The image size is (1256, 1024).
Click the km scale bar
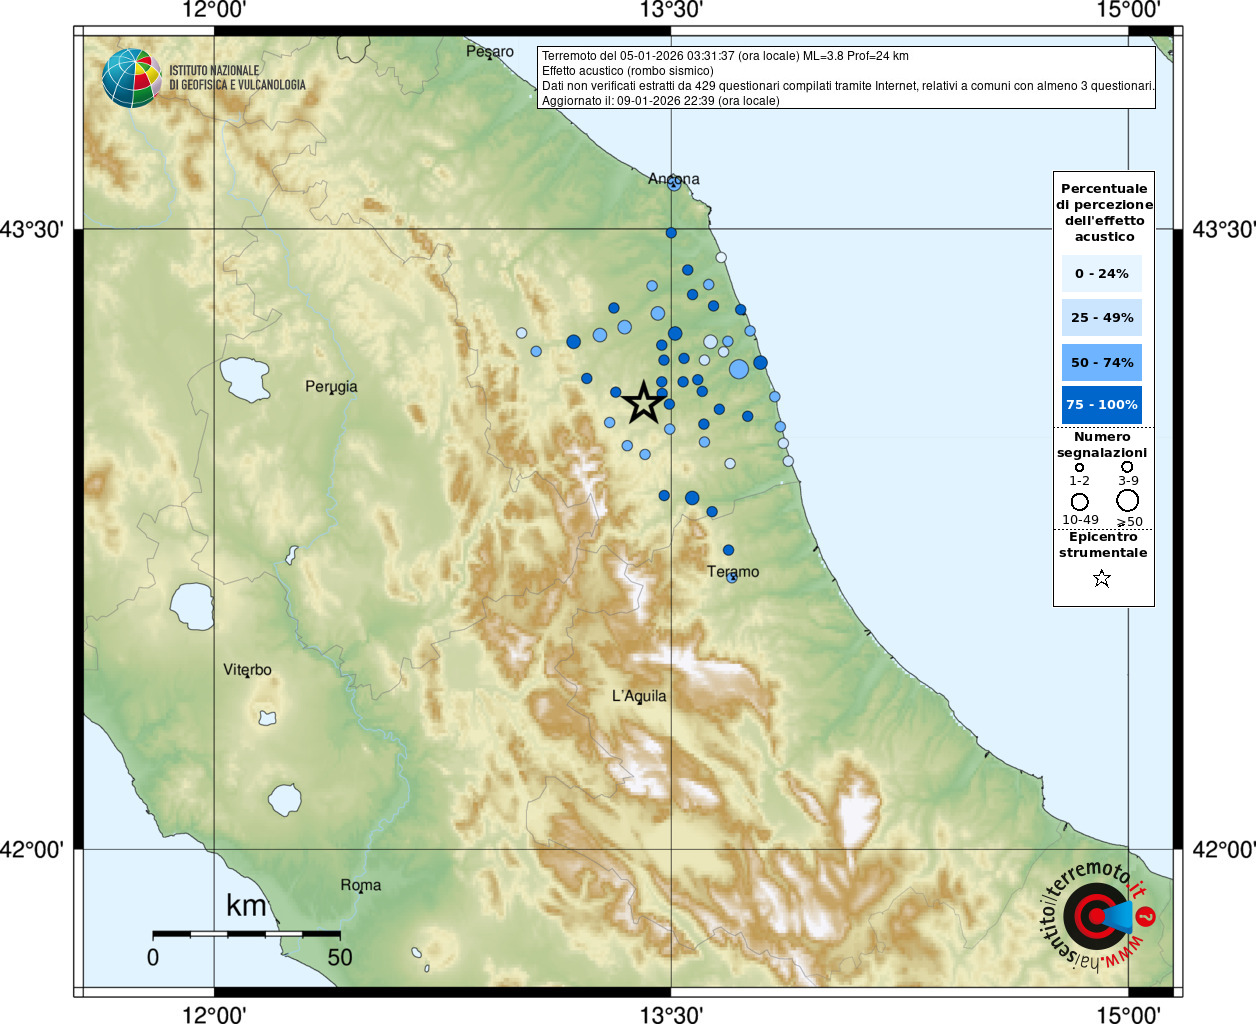[246, 934]
